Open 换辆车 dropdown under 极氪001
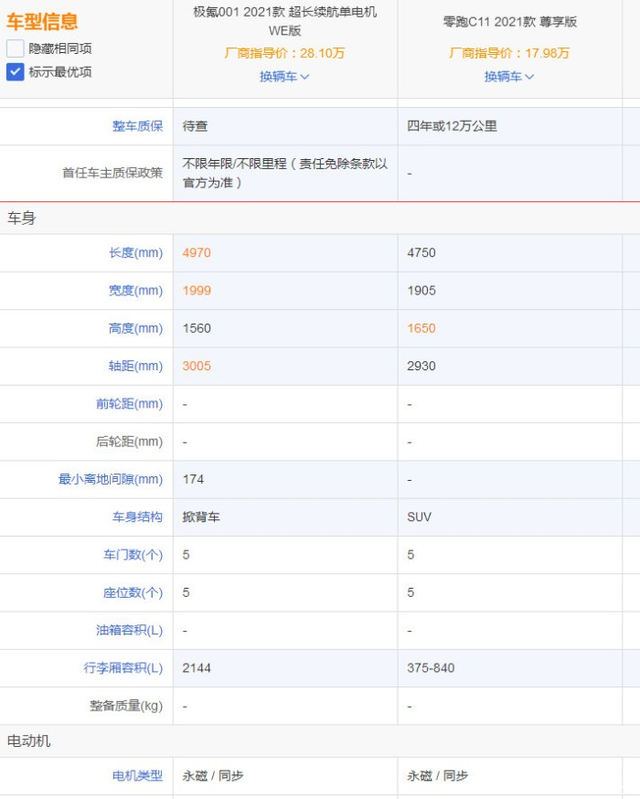640x799 pixels. (x=284, y=76)
